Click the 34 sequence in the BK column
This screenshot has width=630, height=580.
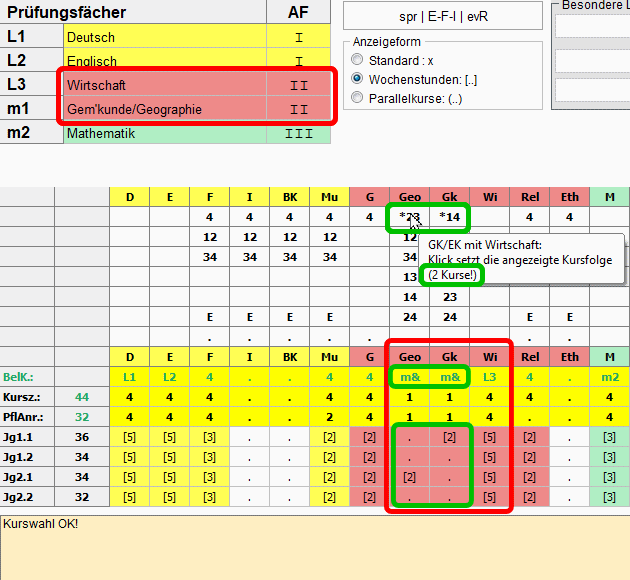289,257
